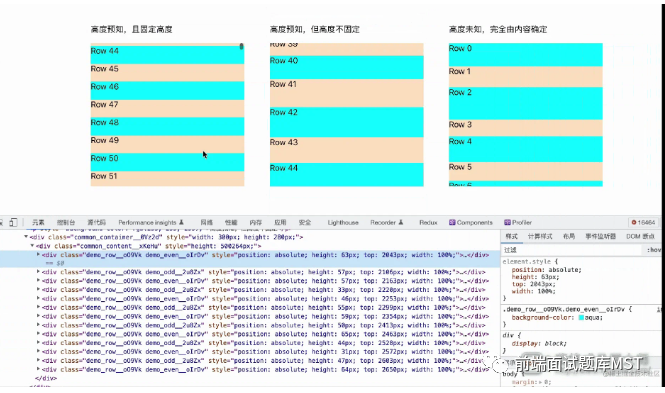
Task: Click the scrollbar thumb of the first list
Action: click(x=241, y=46)
